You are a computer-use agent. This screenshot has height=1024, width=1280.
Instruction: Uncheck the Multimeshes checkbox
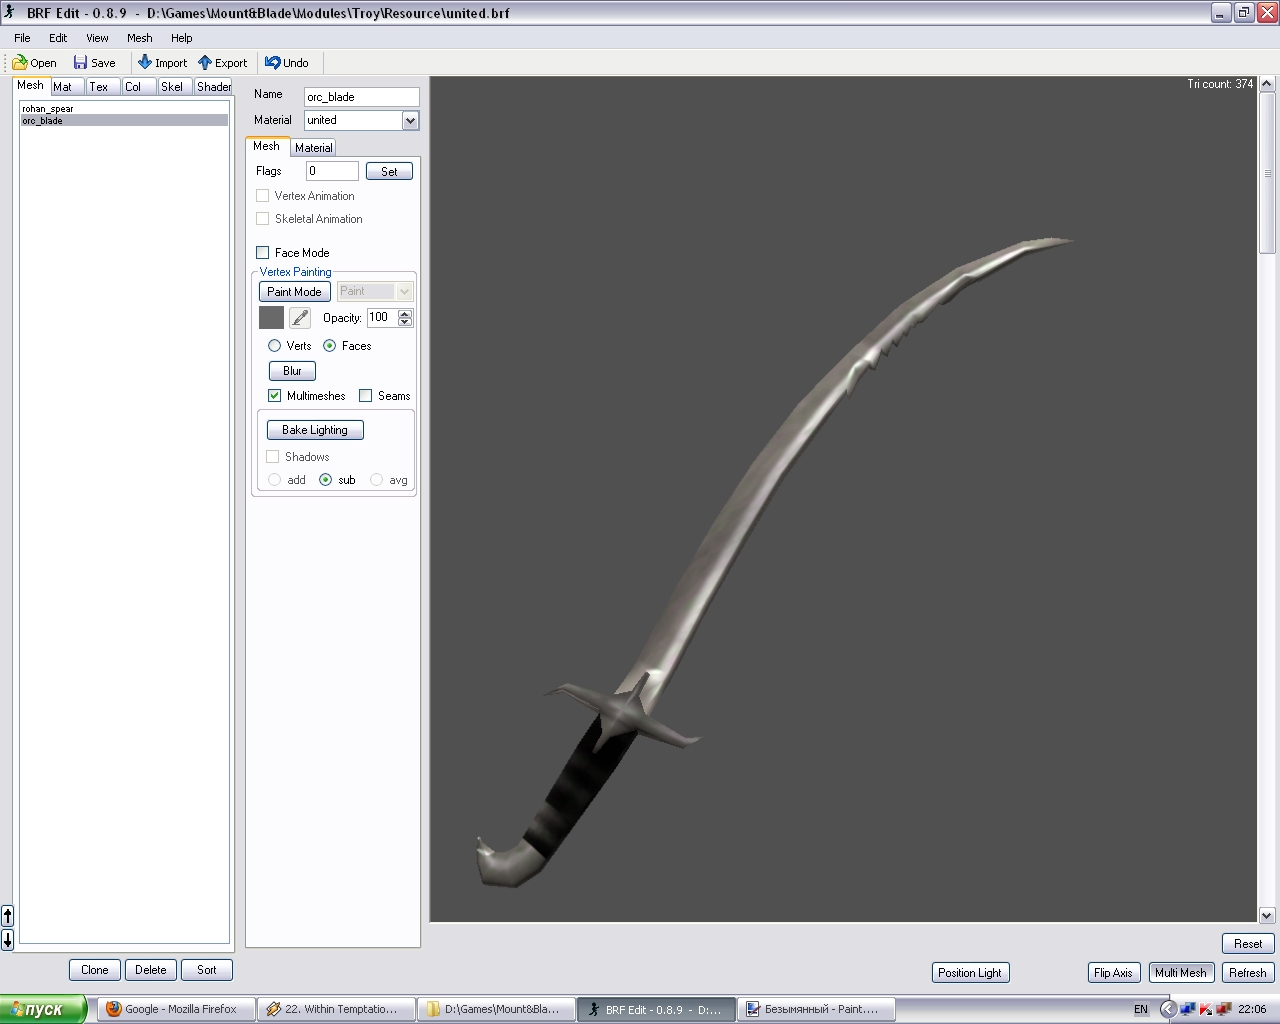pyautogui.click(x=274, y=396)
